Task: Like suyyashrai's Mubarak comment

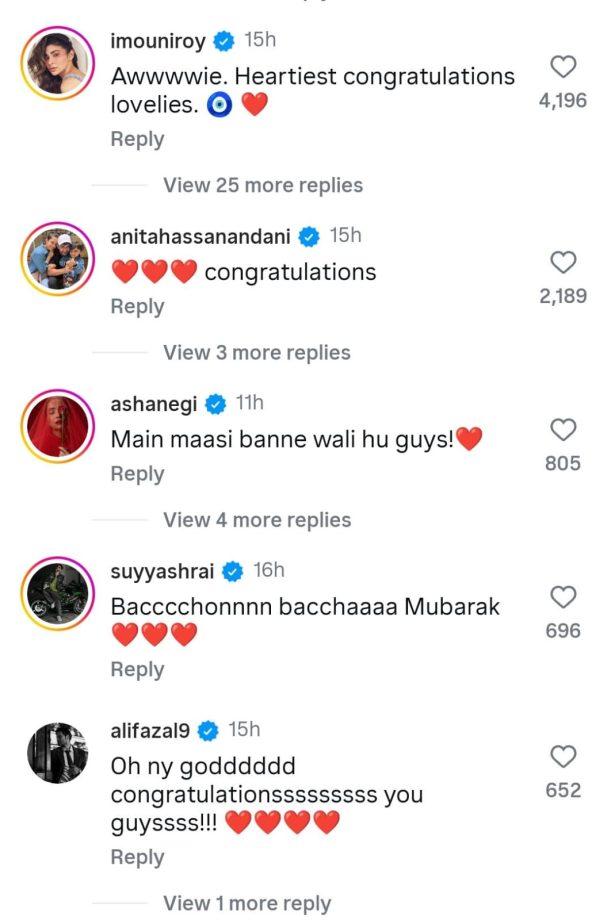Action: 563,598
